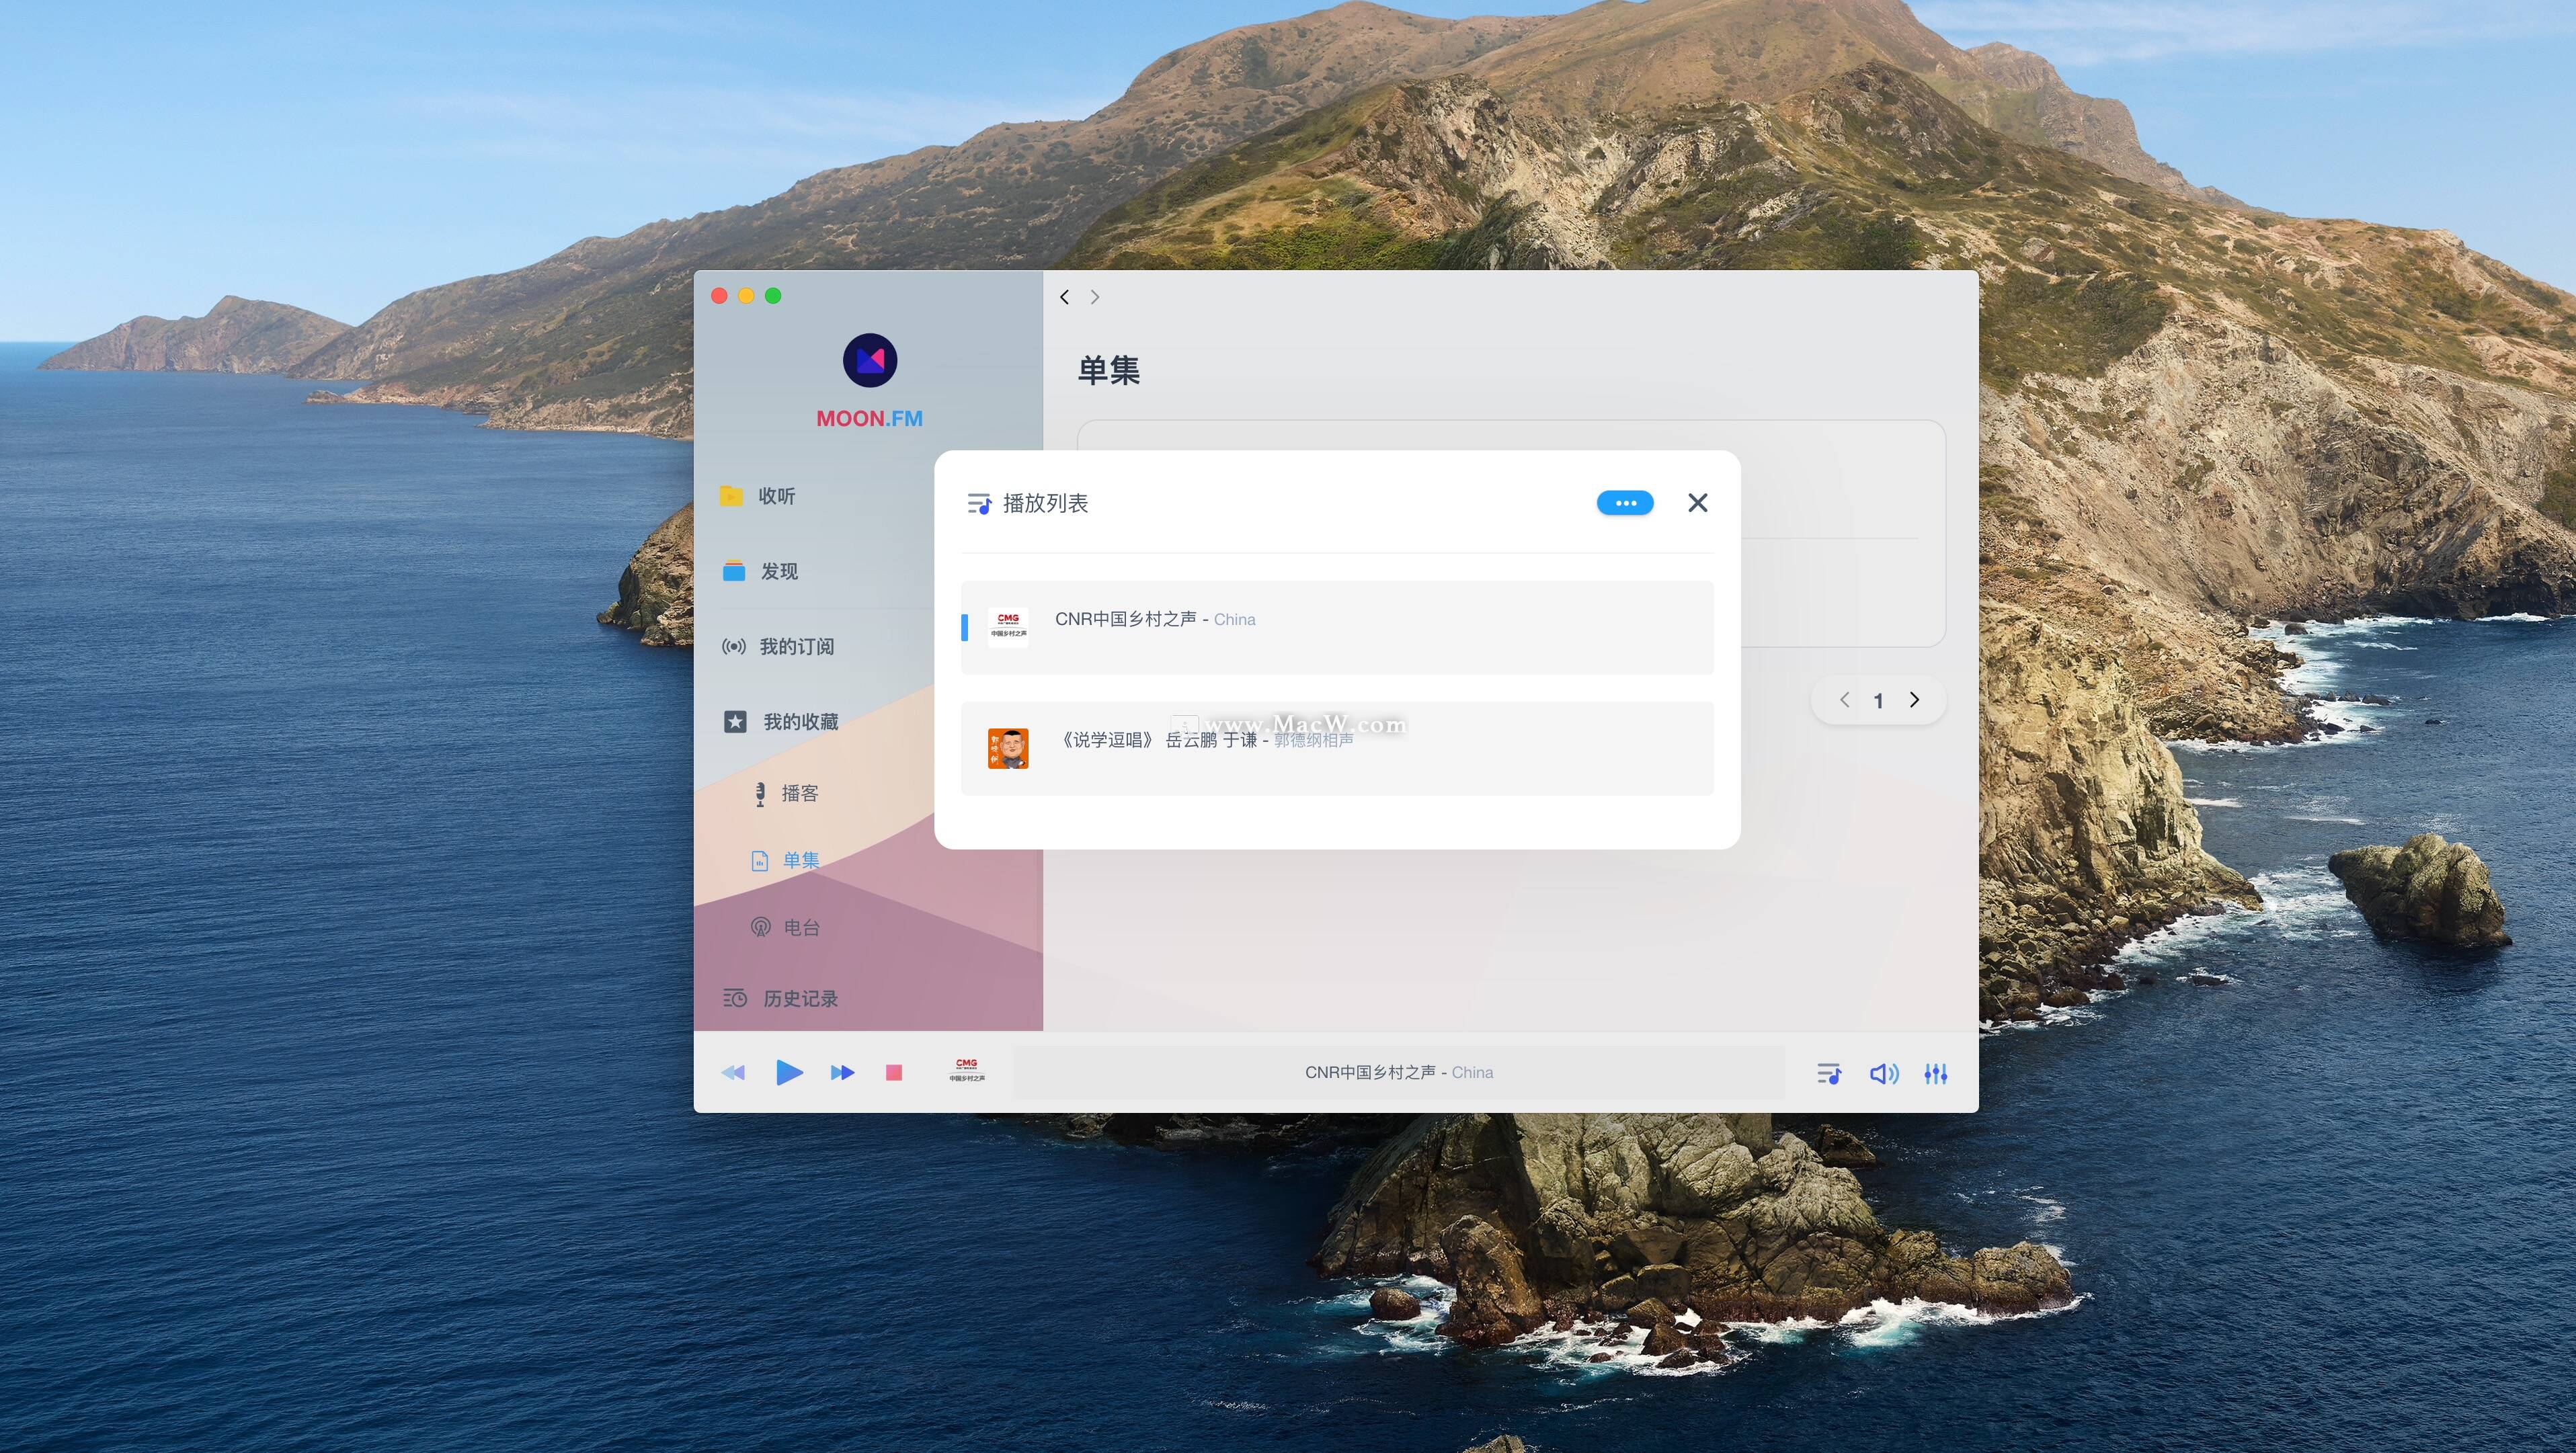The width and height of the screenshot is (2576, 1453).
Task: Open the equalizer sliders icon
Action: tap(1936, 1074)
